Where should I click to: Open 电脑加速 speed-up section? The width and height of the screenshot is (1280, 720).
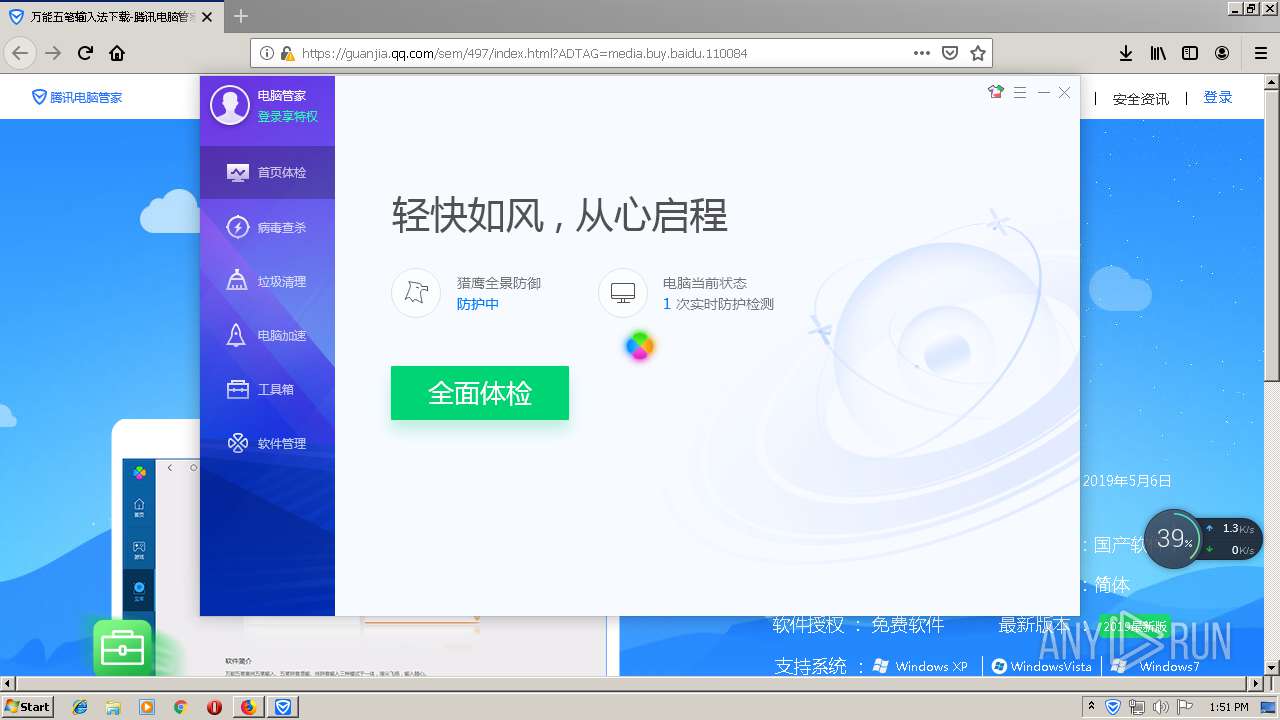tap(267, 335)
